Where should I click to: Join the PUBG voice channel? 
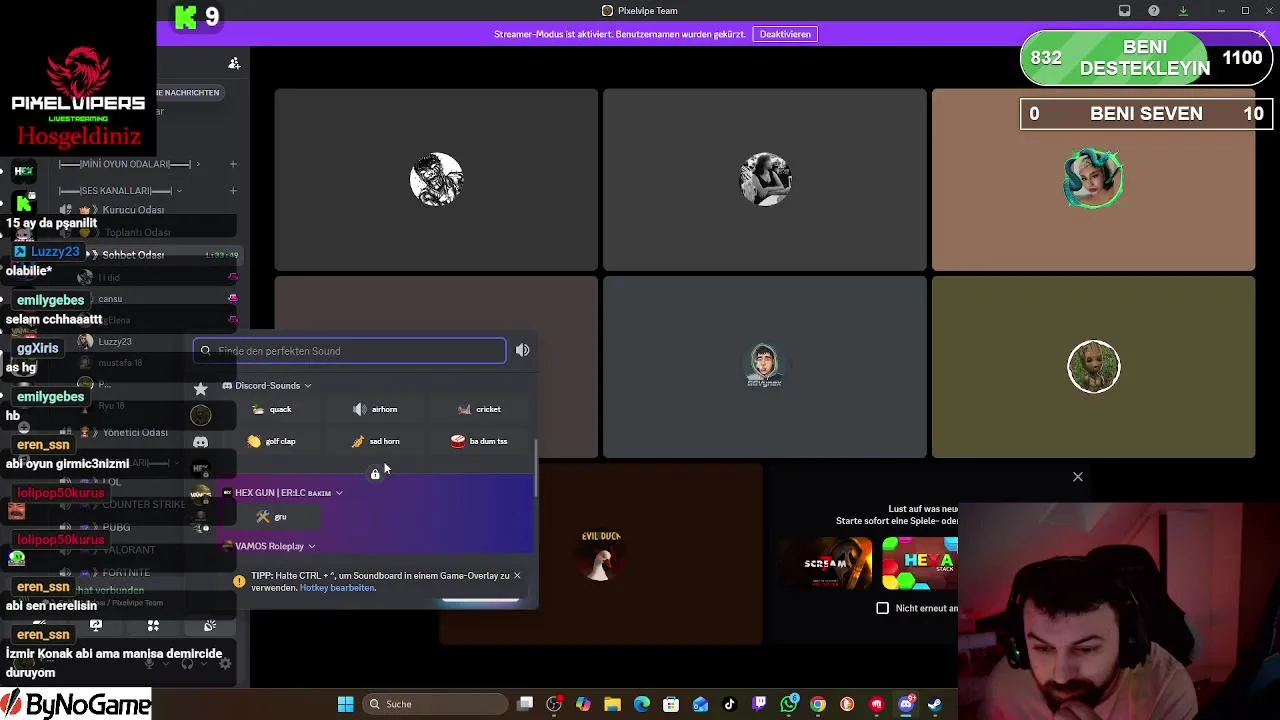click(x=116, y=527)
